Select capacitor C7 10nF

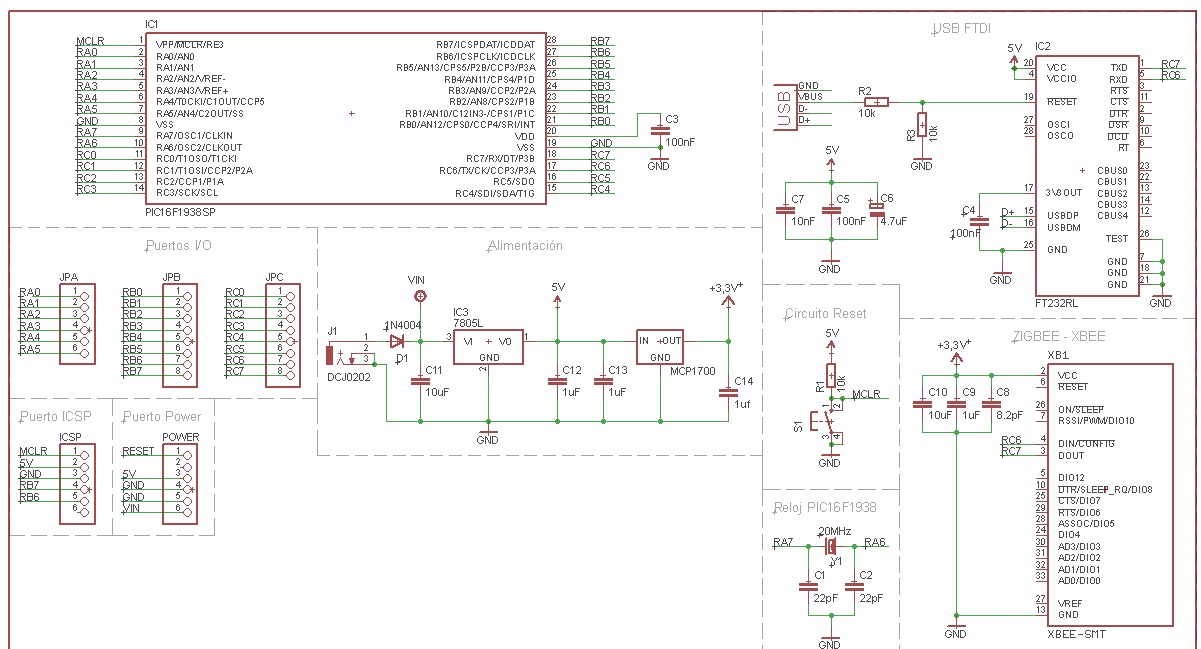click(x=784, y=211)
